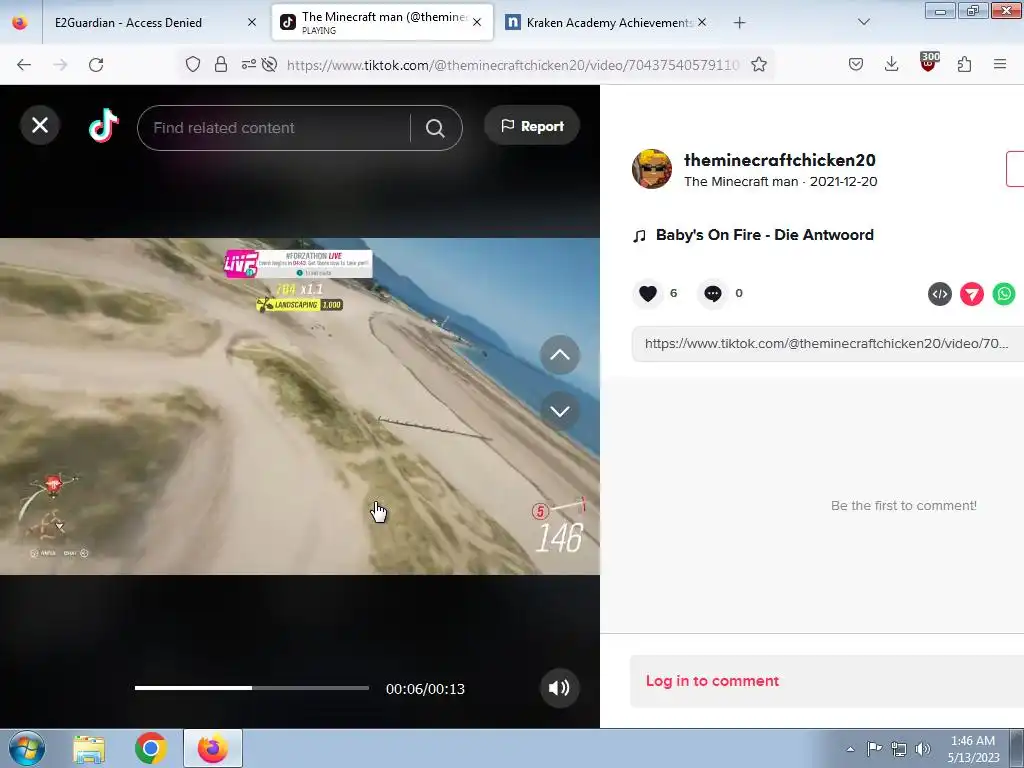The image size is (1024, 768).
Task: Open a new browser tab
Action: tap(739, 23)
